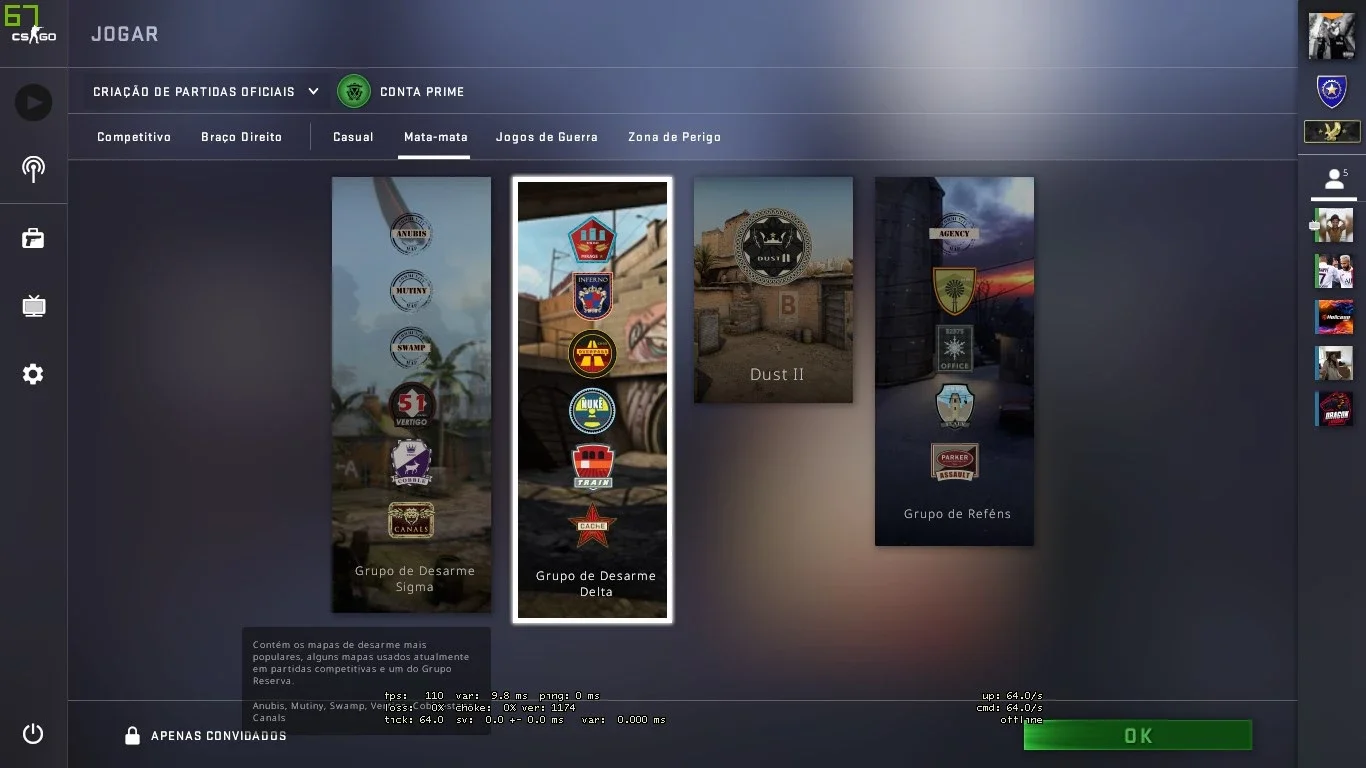Viewport: 1366px width, 768px height.
Task: Click the Agency map badge
Action: pos(955,233)
